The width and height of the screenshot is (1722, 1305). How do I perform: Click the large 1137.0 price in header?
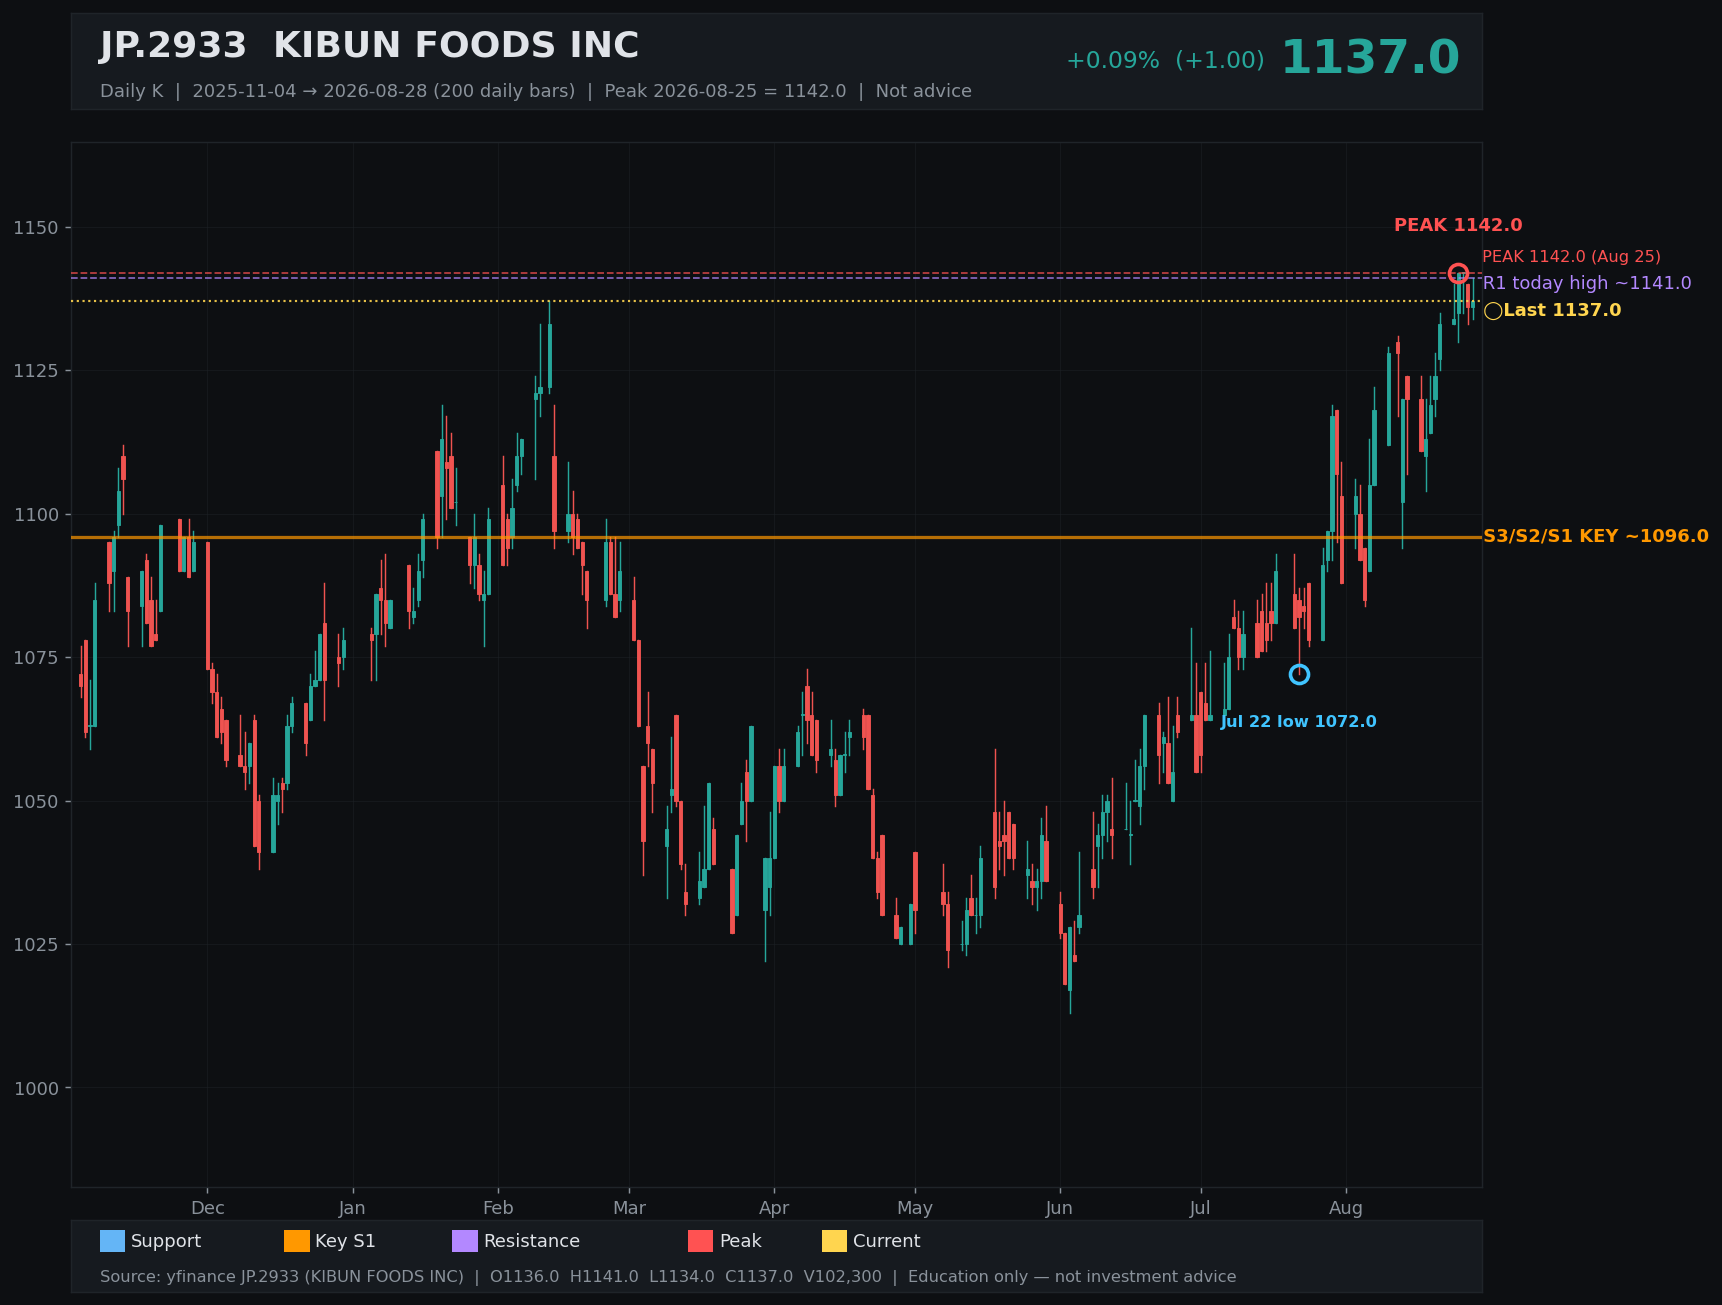point(1370,58)
